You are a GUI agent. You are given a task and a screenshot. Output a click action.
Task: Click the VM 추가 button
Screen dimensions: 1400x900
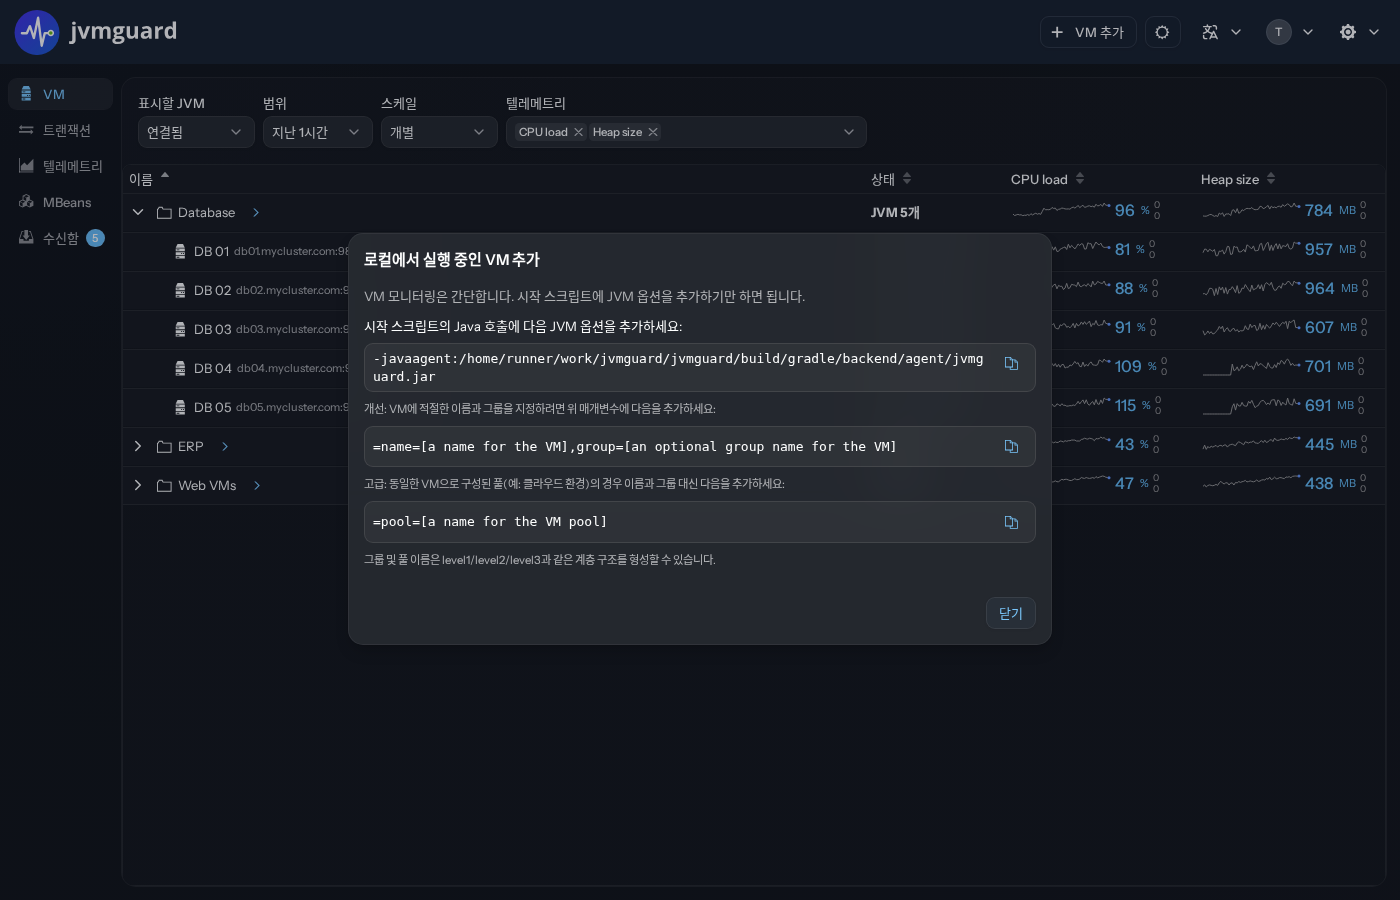click(x=1088, y=32)
